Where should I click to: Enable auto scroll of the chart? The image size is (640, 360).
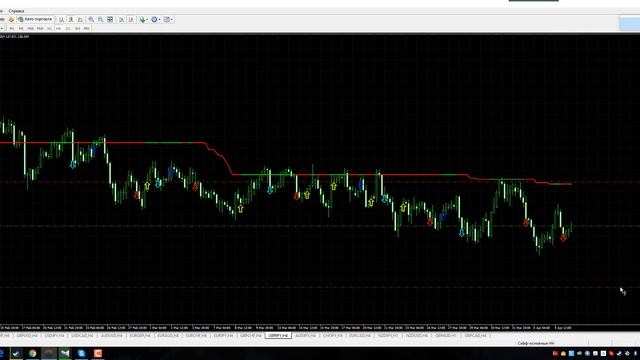122,19
